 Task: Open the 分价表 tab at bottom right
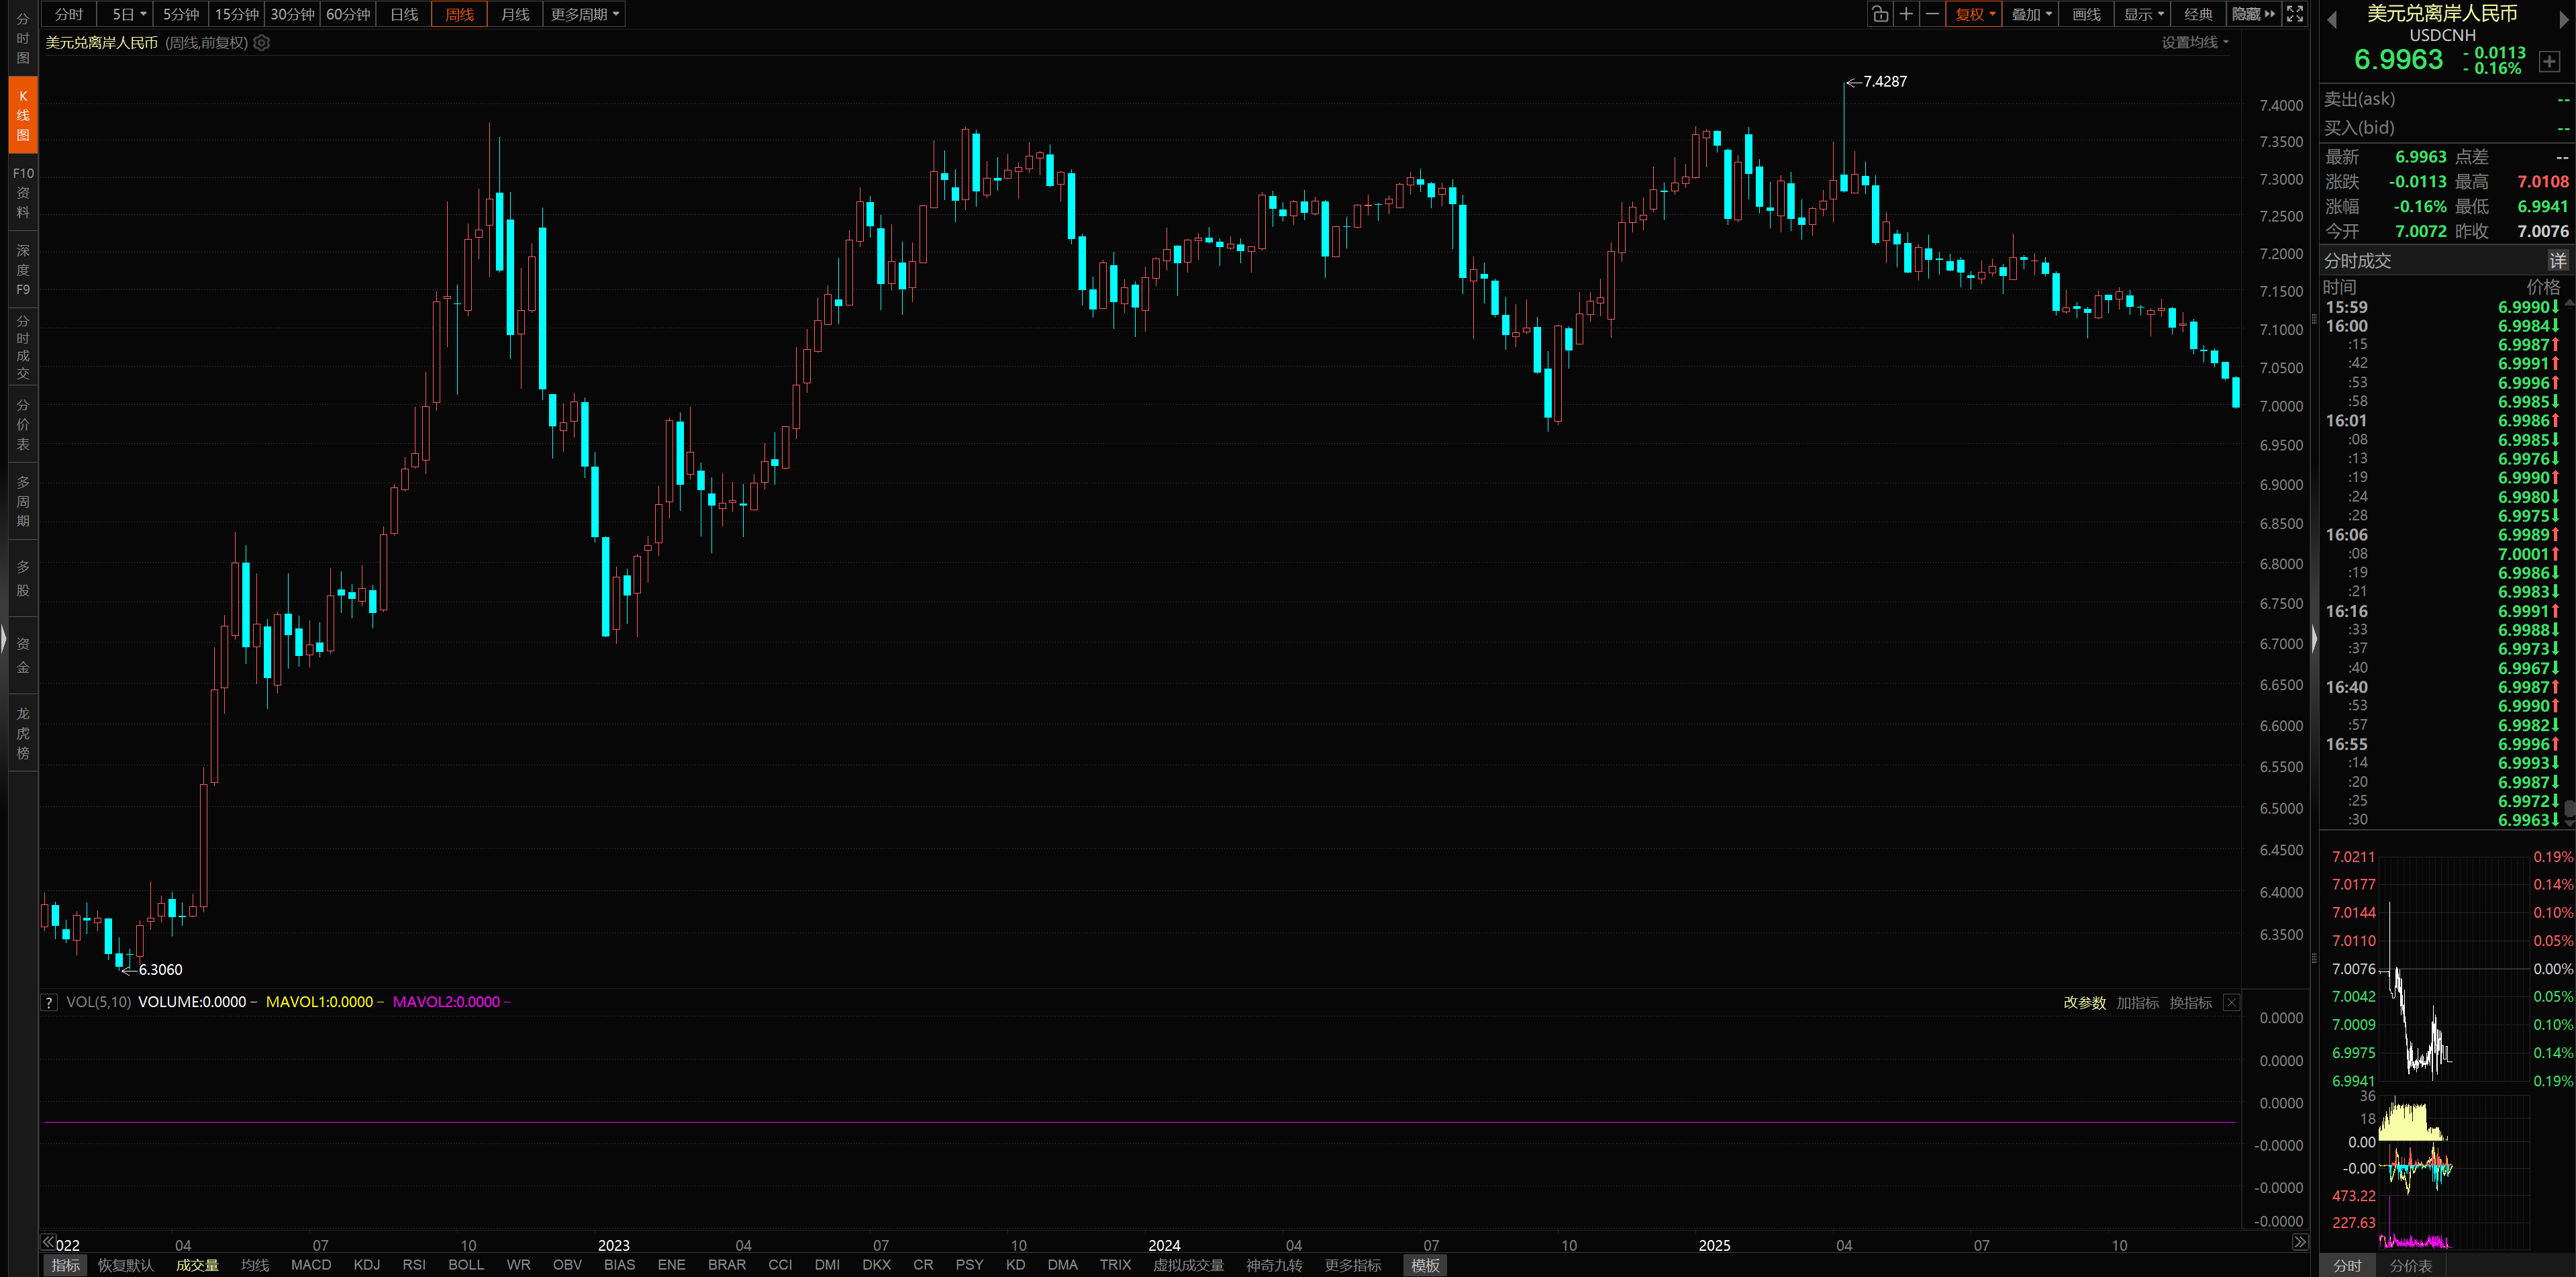coord(2410,1265)
